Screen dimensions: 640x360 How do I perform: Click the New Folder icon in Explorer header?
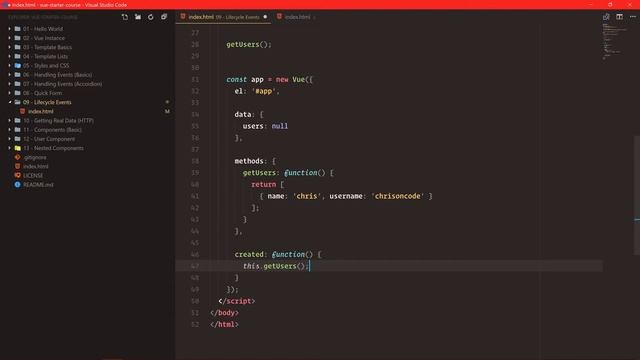138,17
